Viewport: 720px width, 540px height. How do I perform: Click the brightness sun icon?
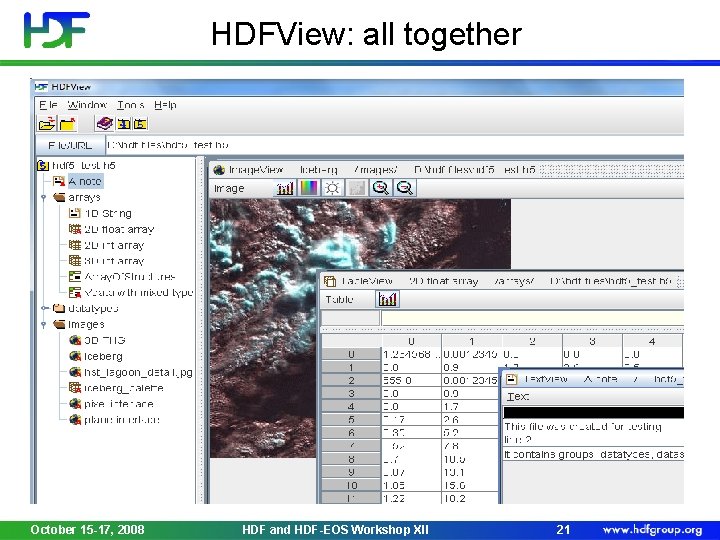[x=332, y=188]
